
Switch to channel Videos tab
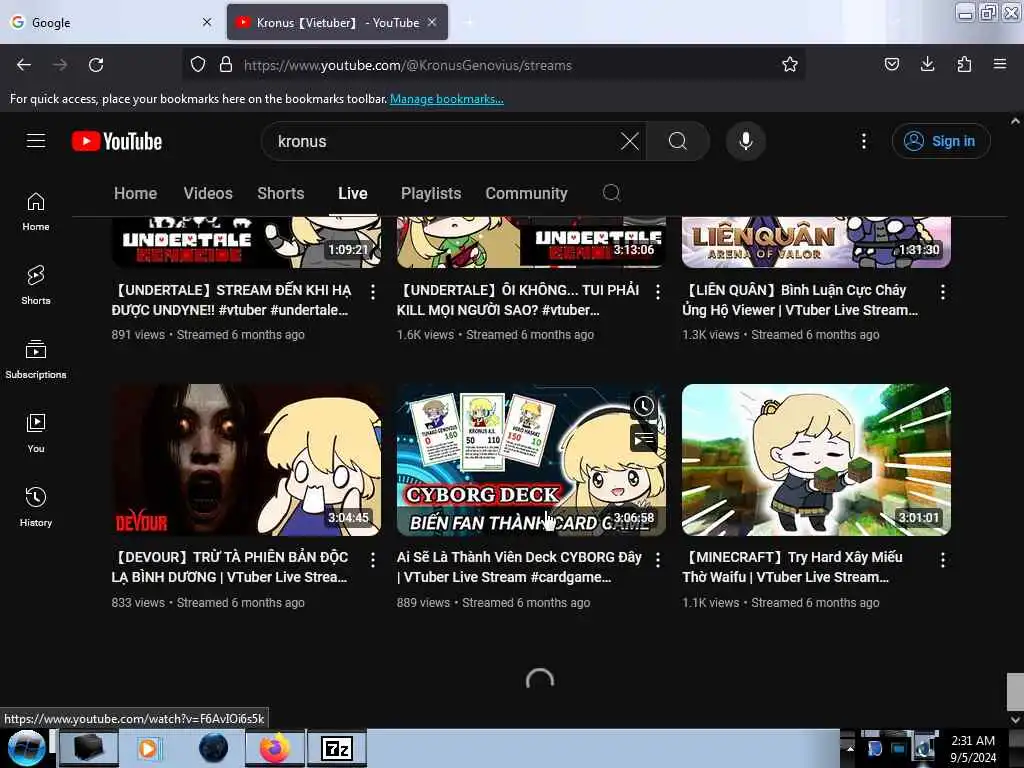click(208, 193)
